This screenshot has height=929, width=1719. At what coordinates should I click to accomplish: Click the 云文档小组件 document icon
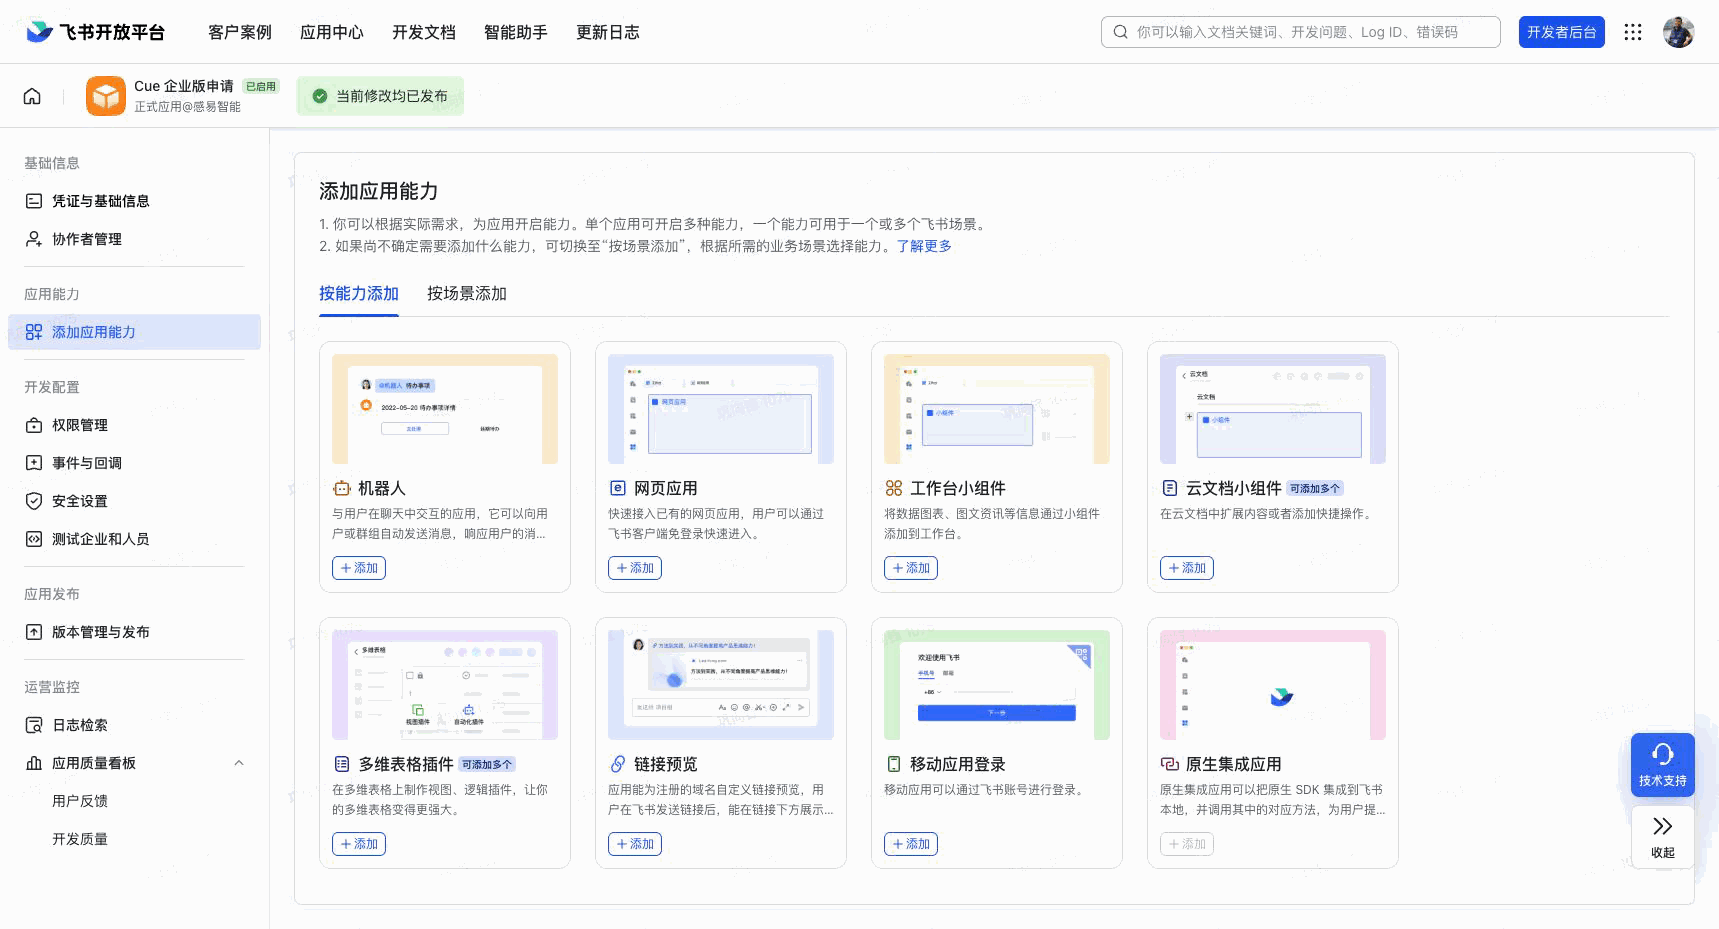[1170, 488]
